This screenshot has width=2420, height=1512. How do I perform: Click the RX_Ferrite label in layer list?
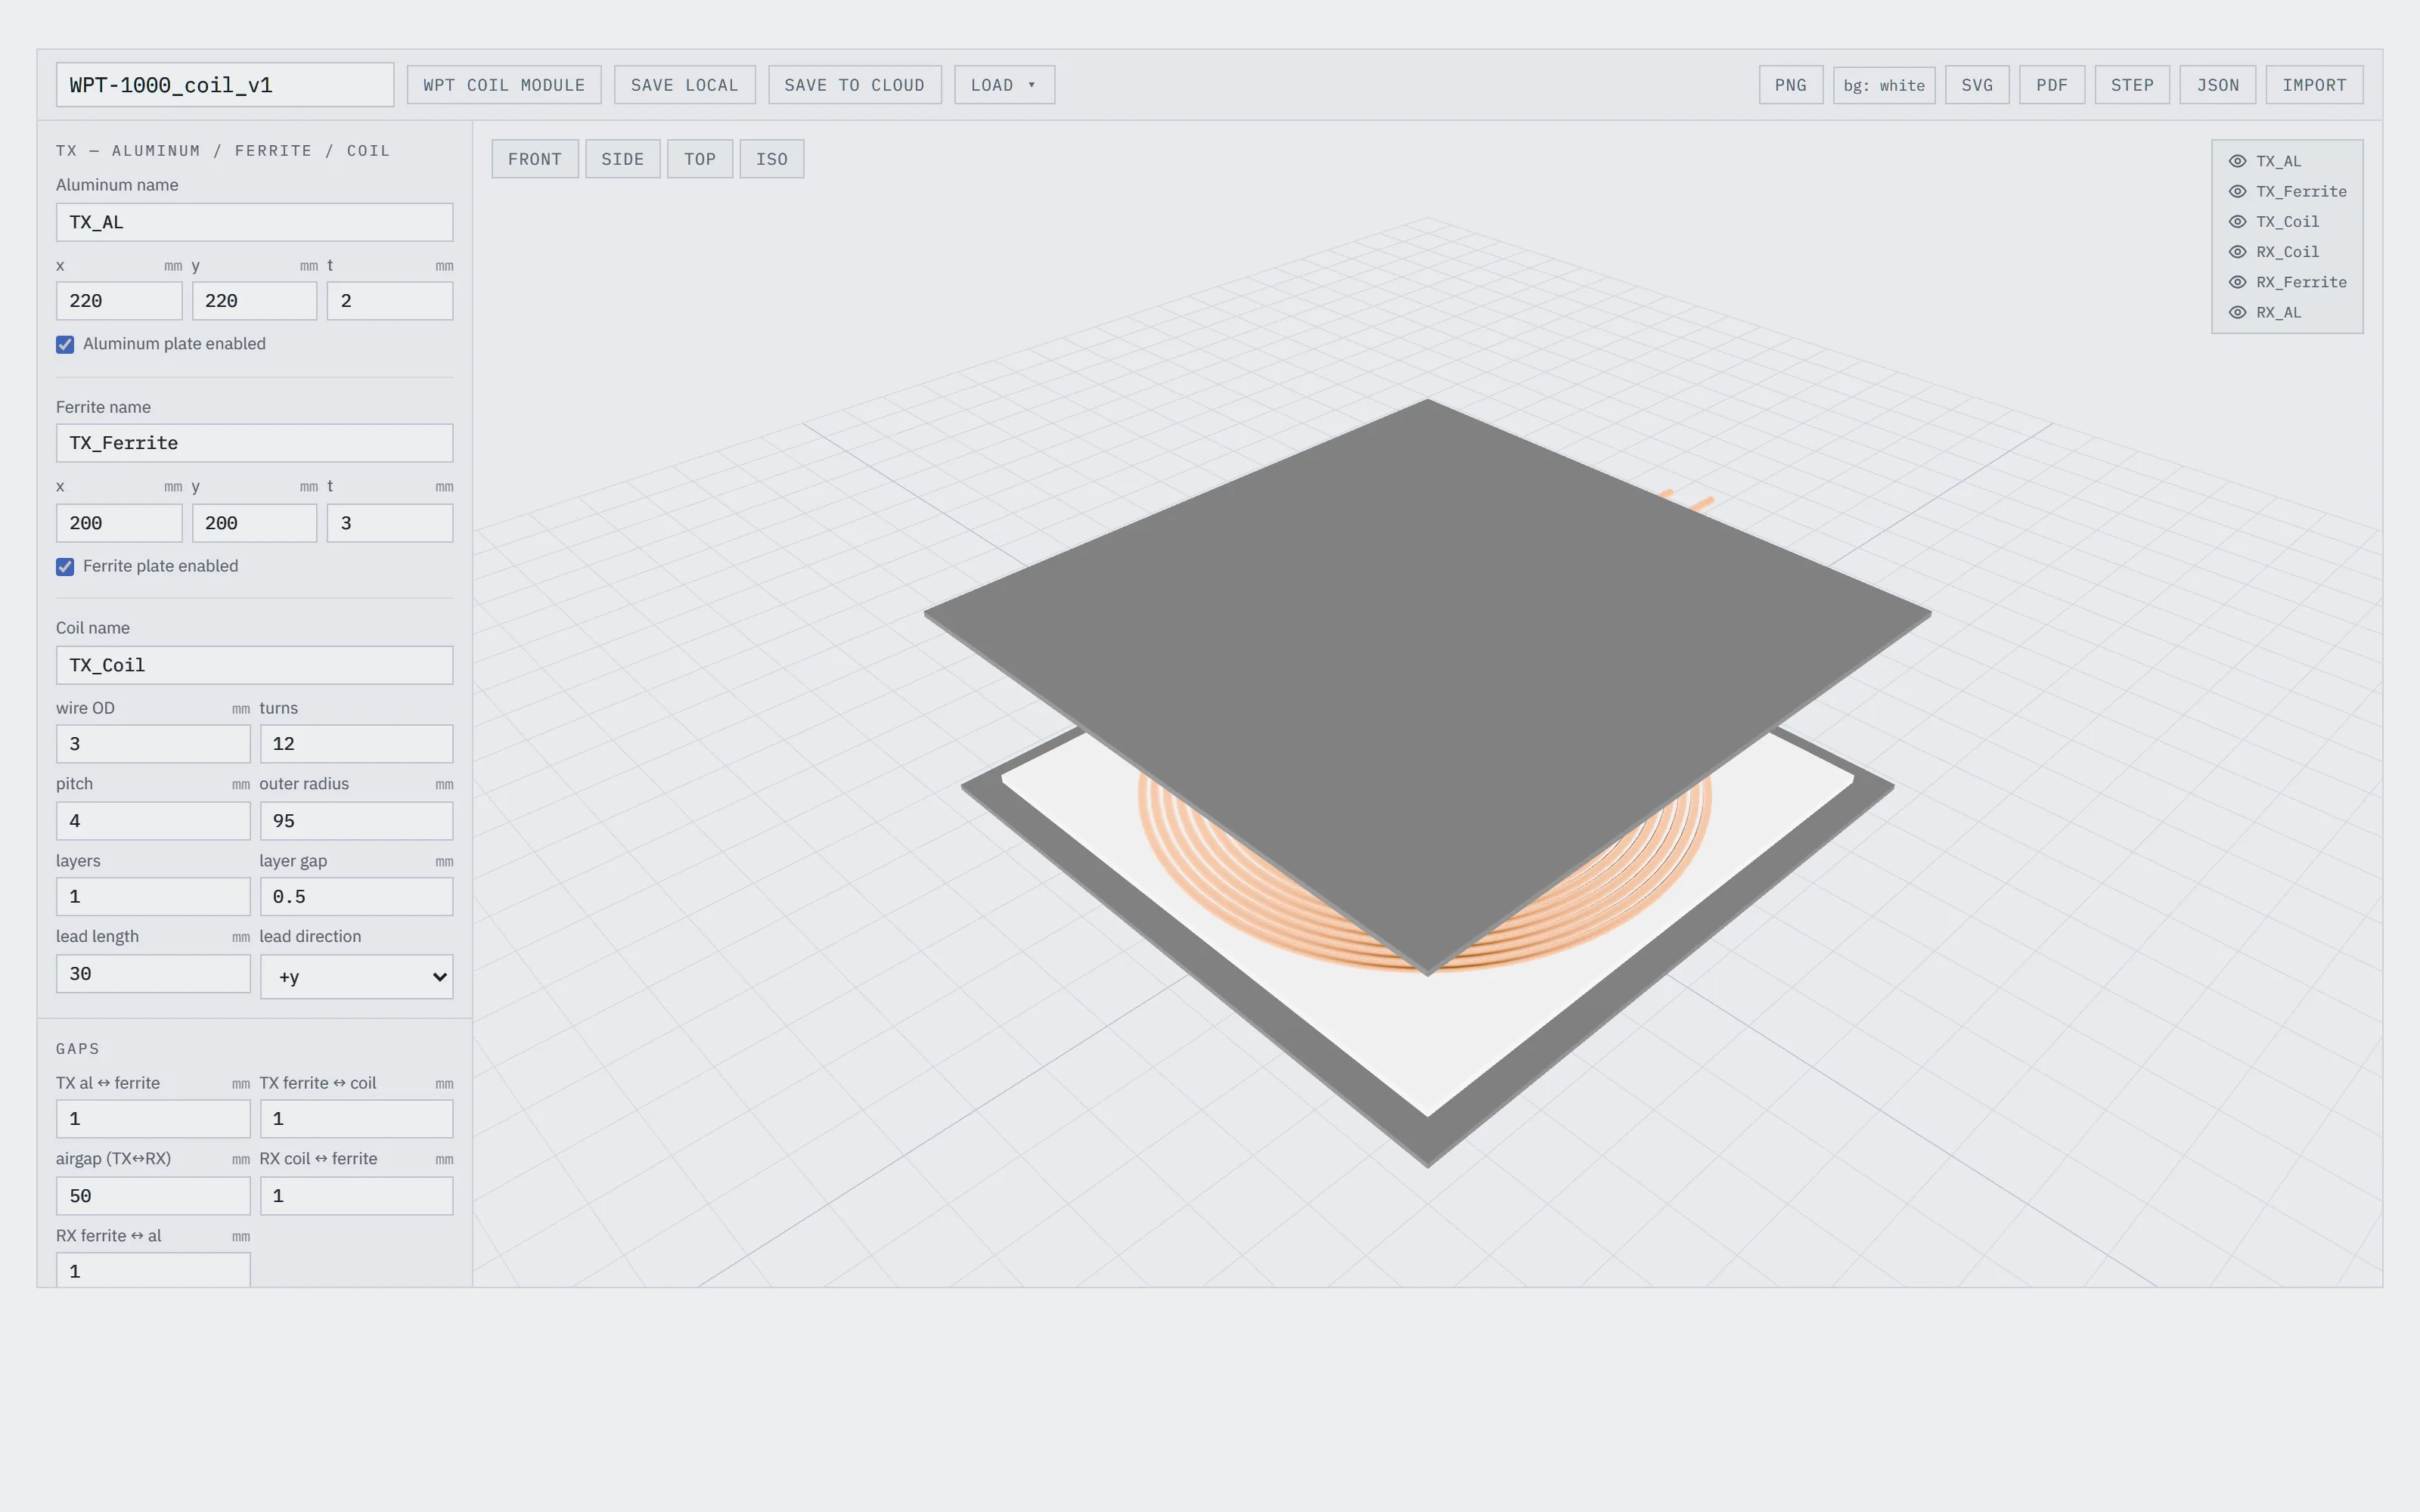[x=2301, y=282]
